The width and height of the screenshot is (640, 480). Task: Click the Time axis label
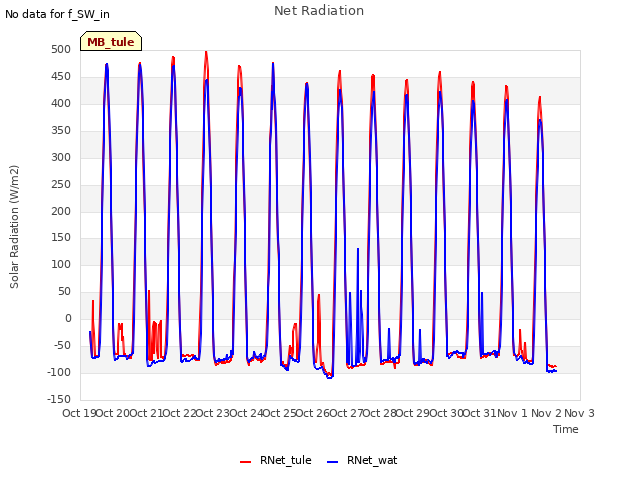click(565, 429)
